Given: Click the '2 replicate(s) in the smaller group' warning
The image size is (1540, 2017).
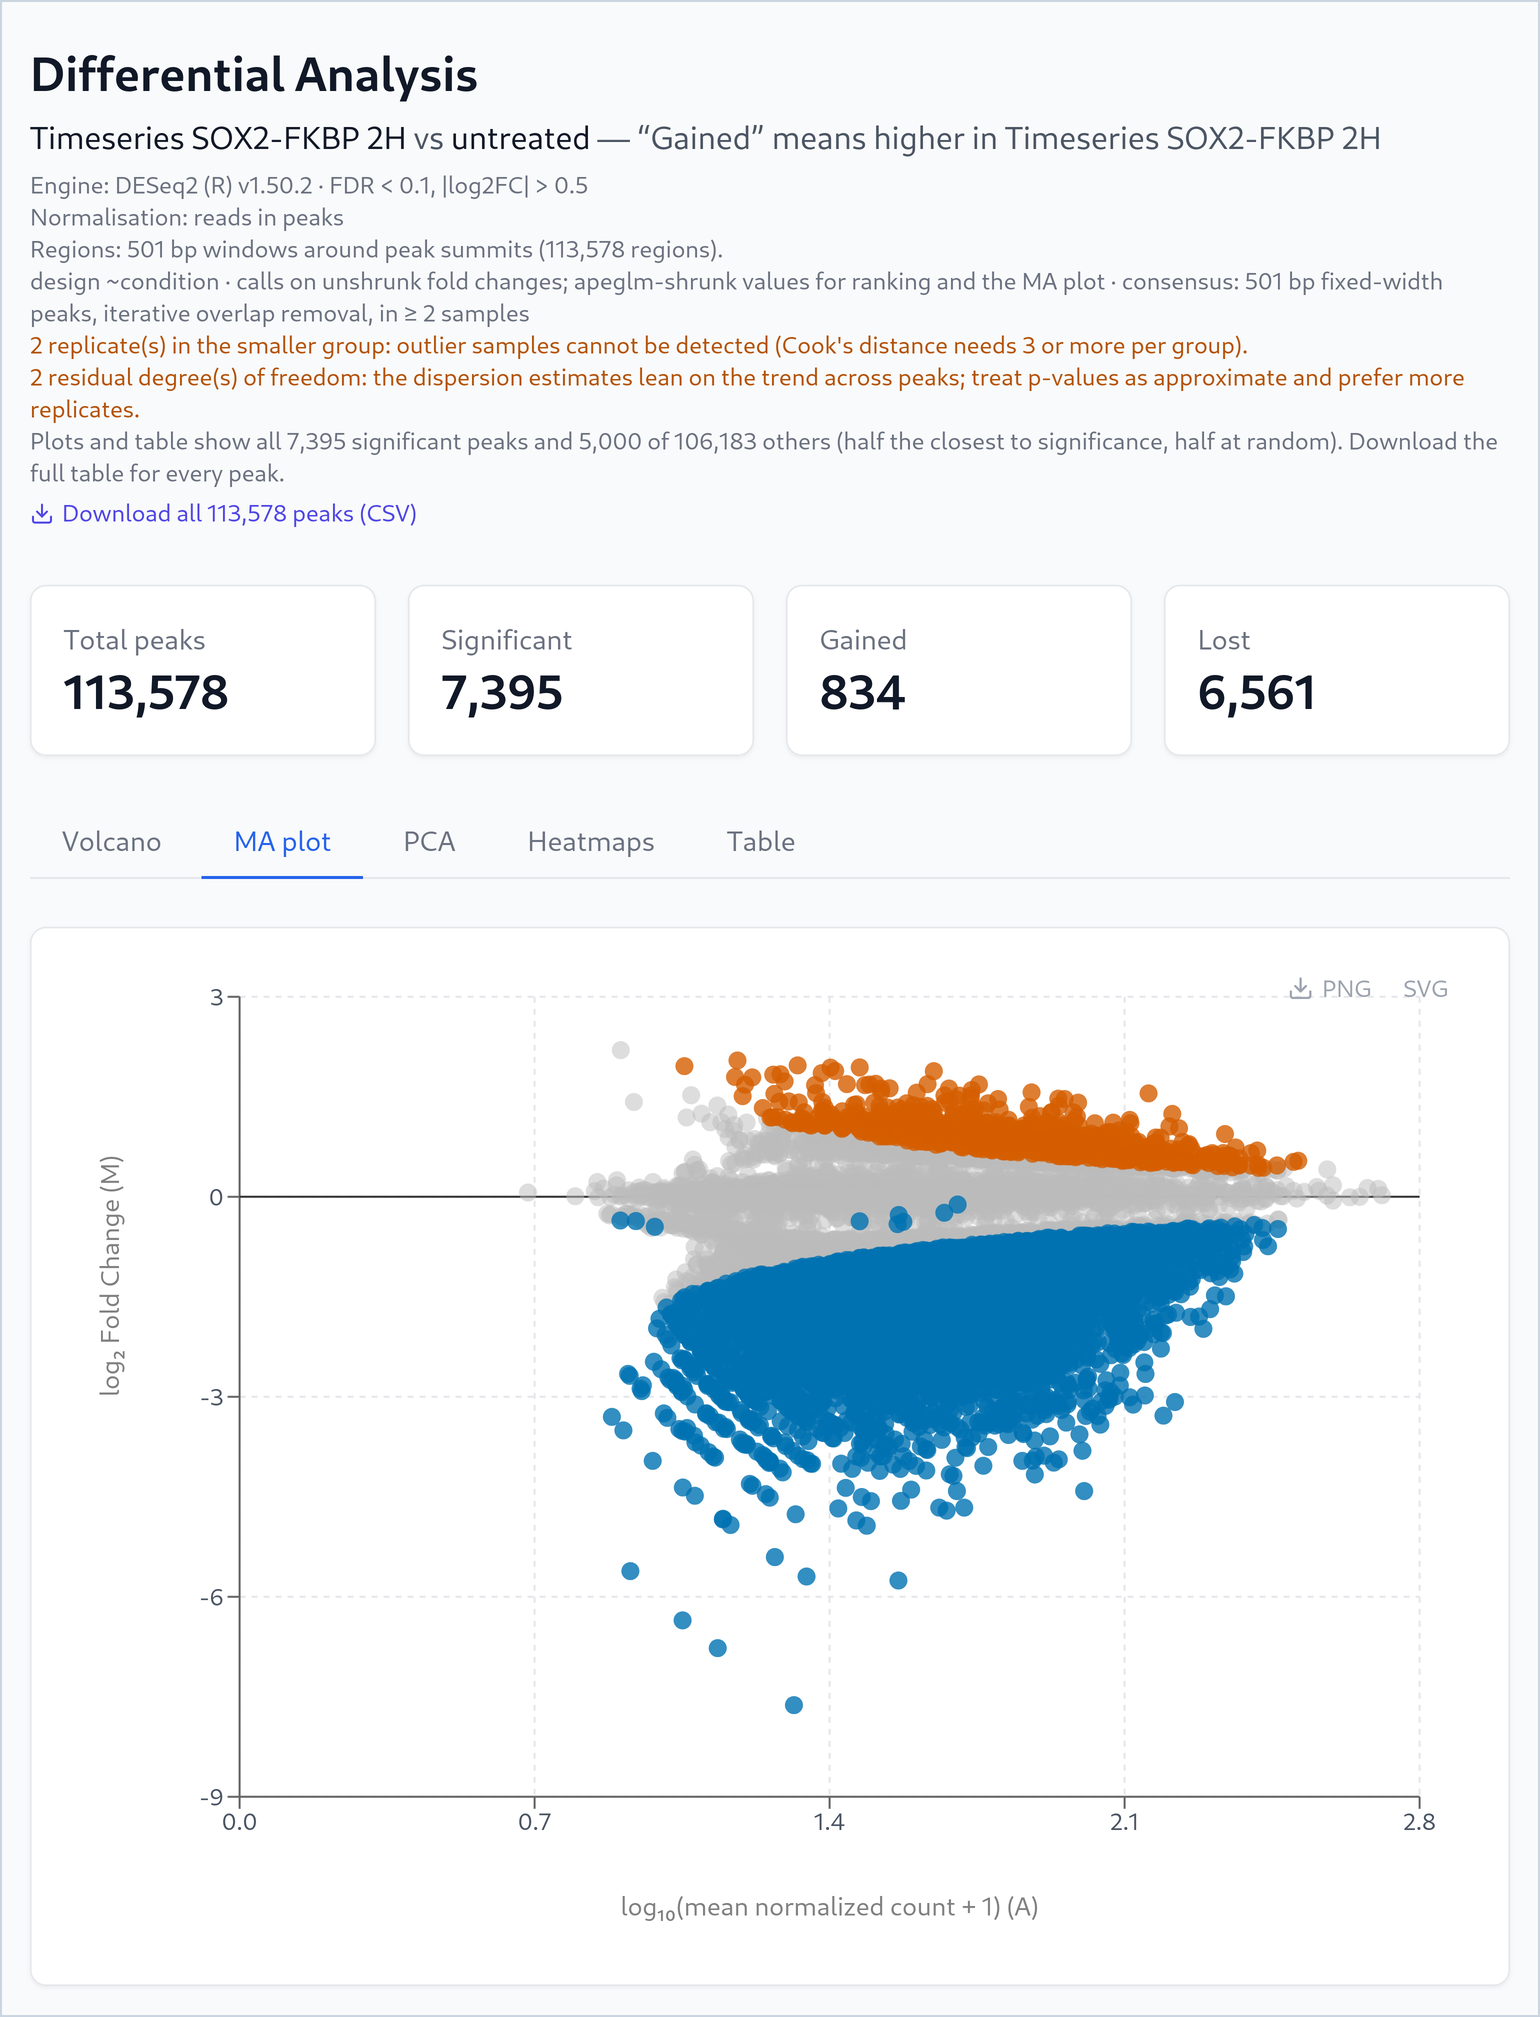Looking at the screenshot, I should tap(639, 346).
